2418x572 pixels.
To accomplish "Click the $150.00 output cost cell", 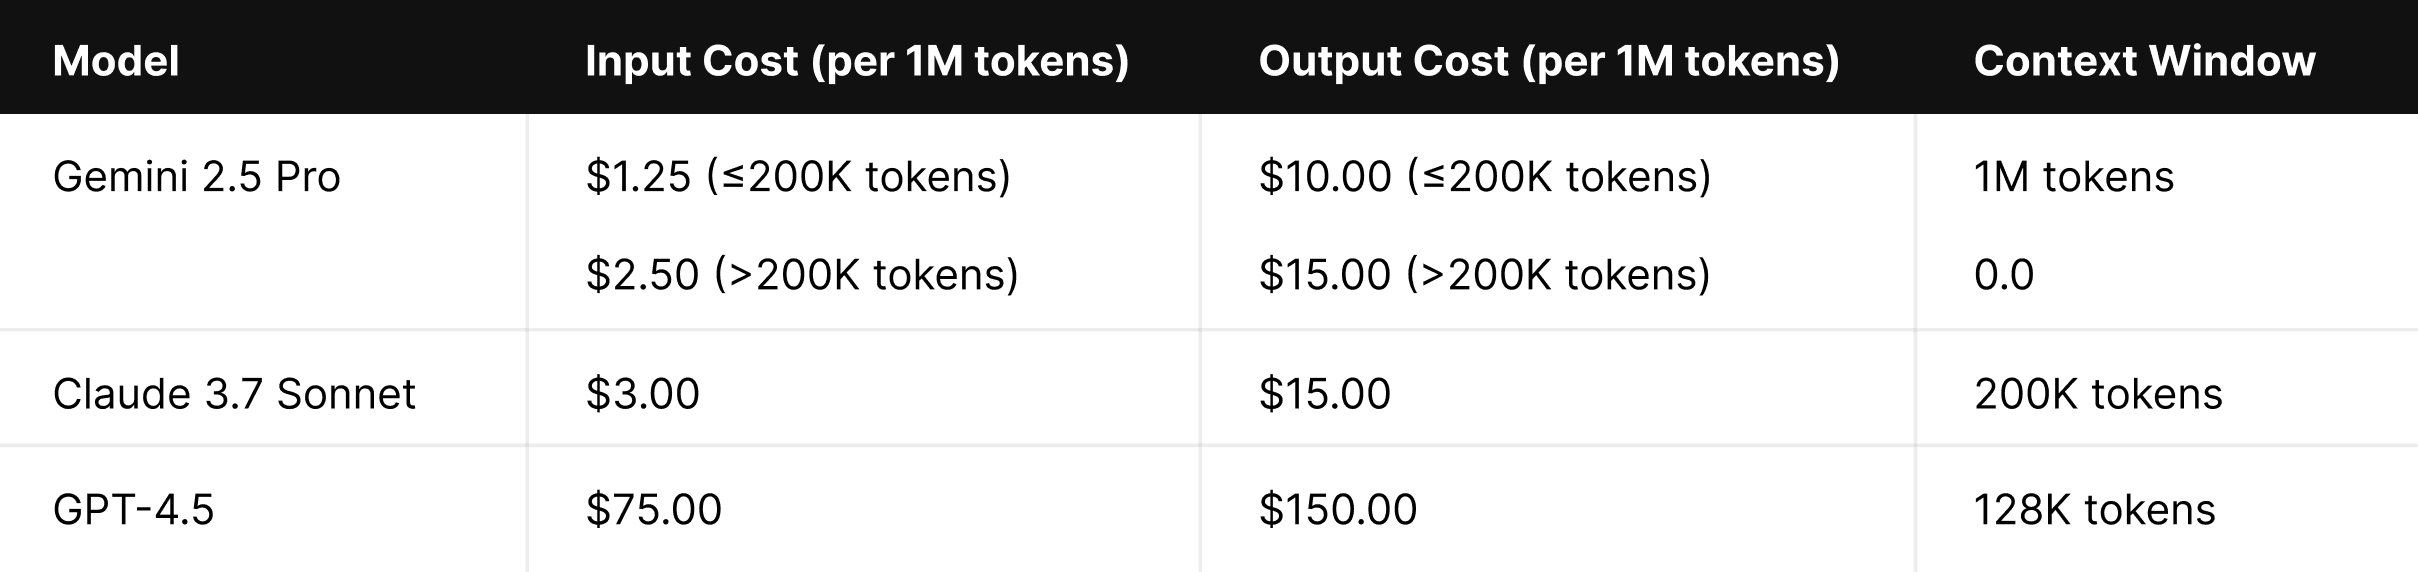I will tap(1338, 510).
